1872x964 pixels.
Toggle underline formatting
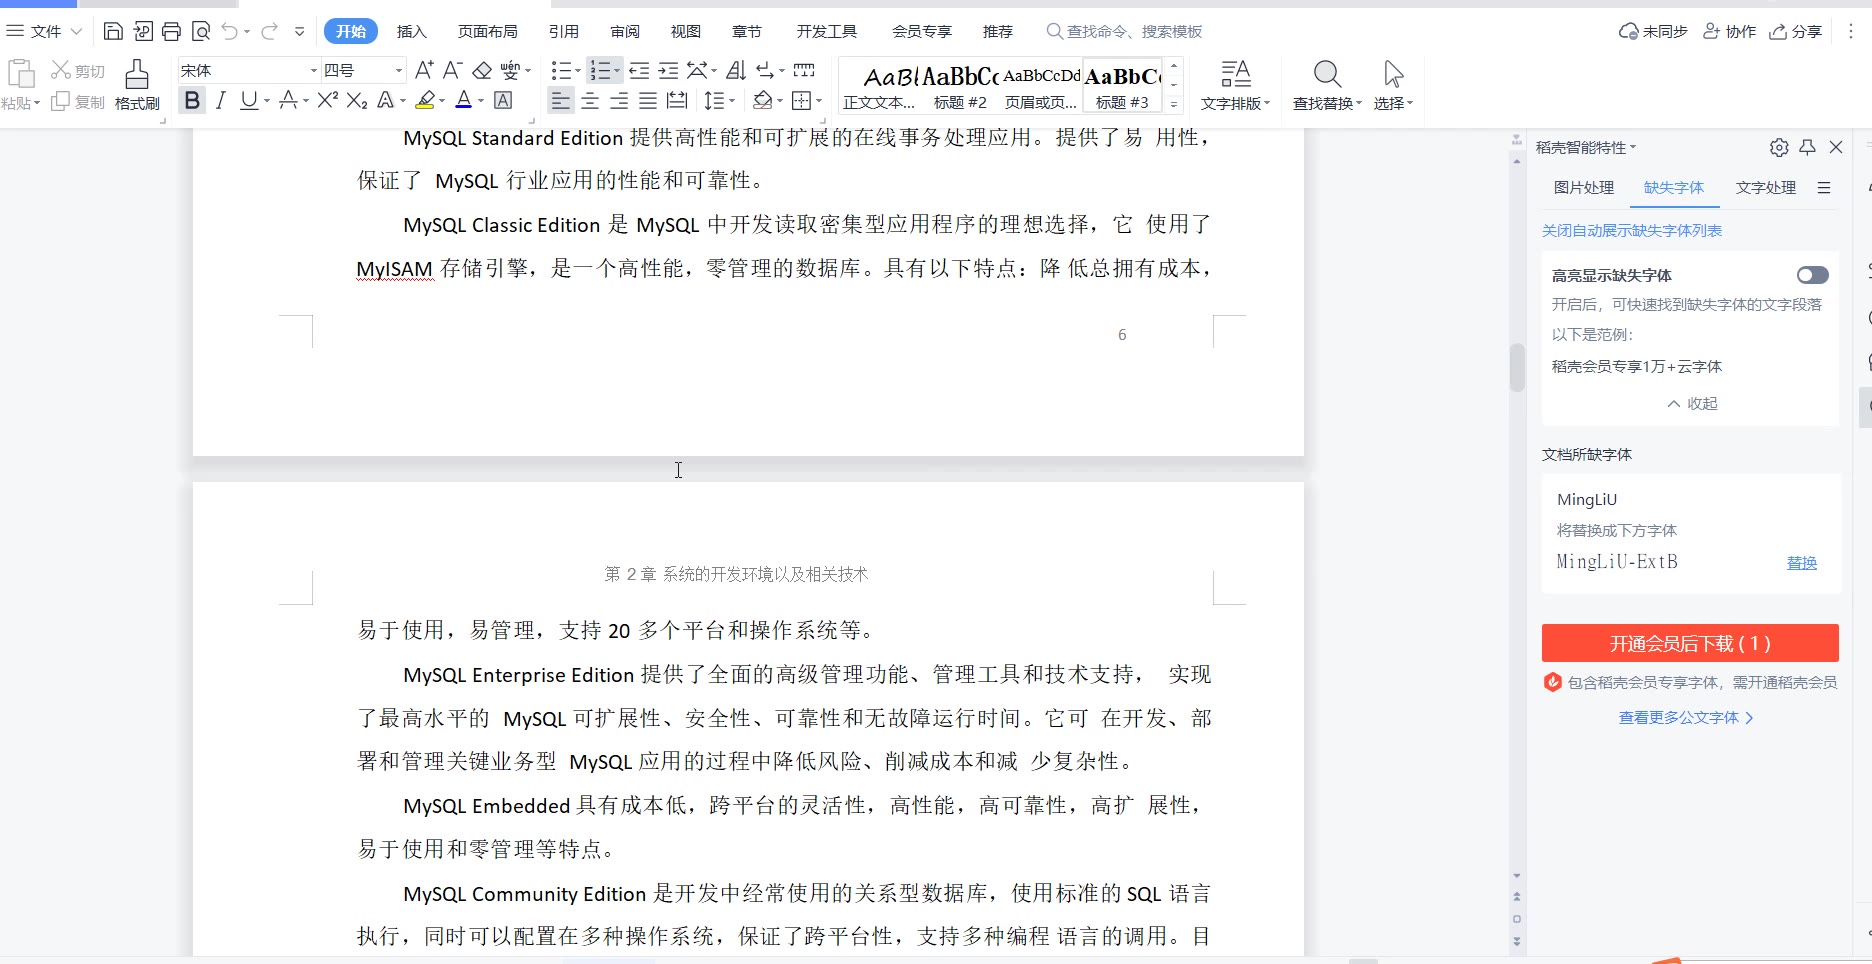pyautogui.click(x=249, y=100)
